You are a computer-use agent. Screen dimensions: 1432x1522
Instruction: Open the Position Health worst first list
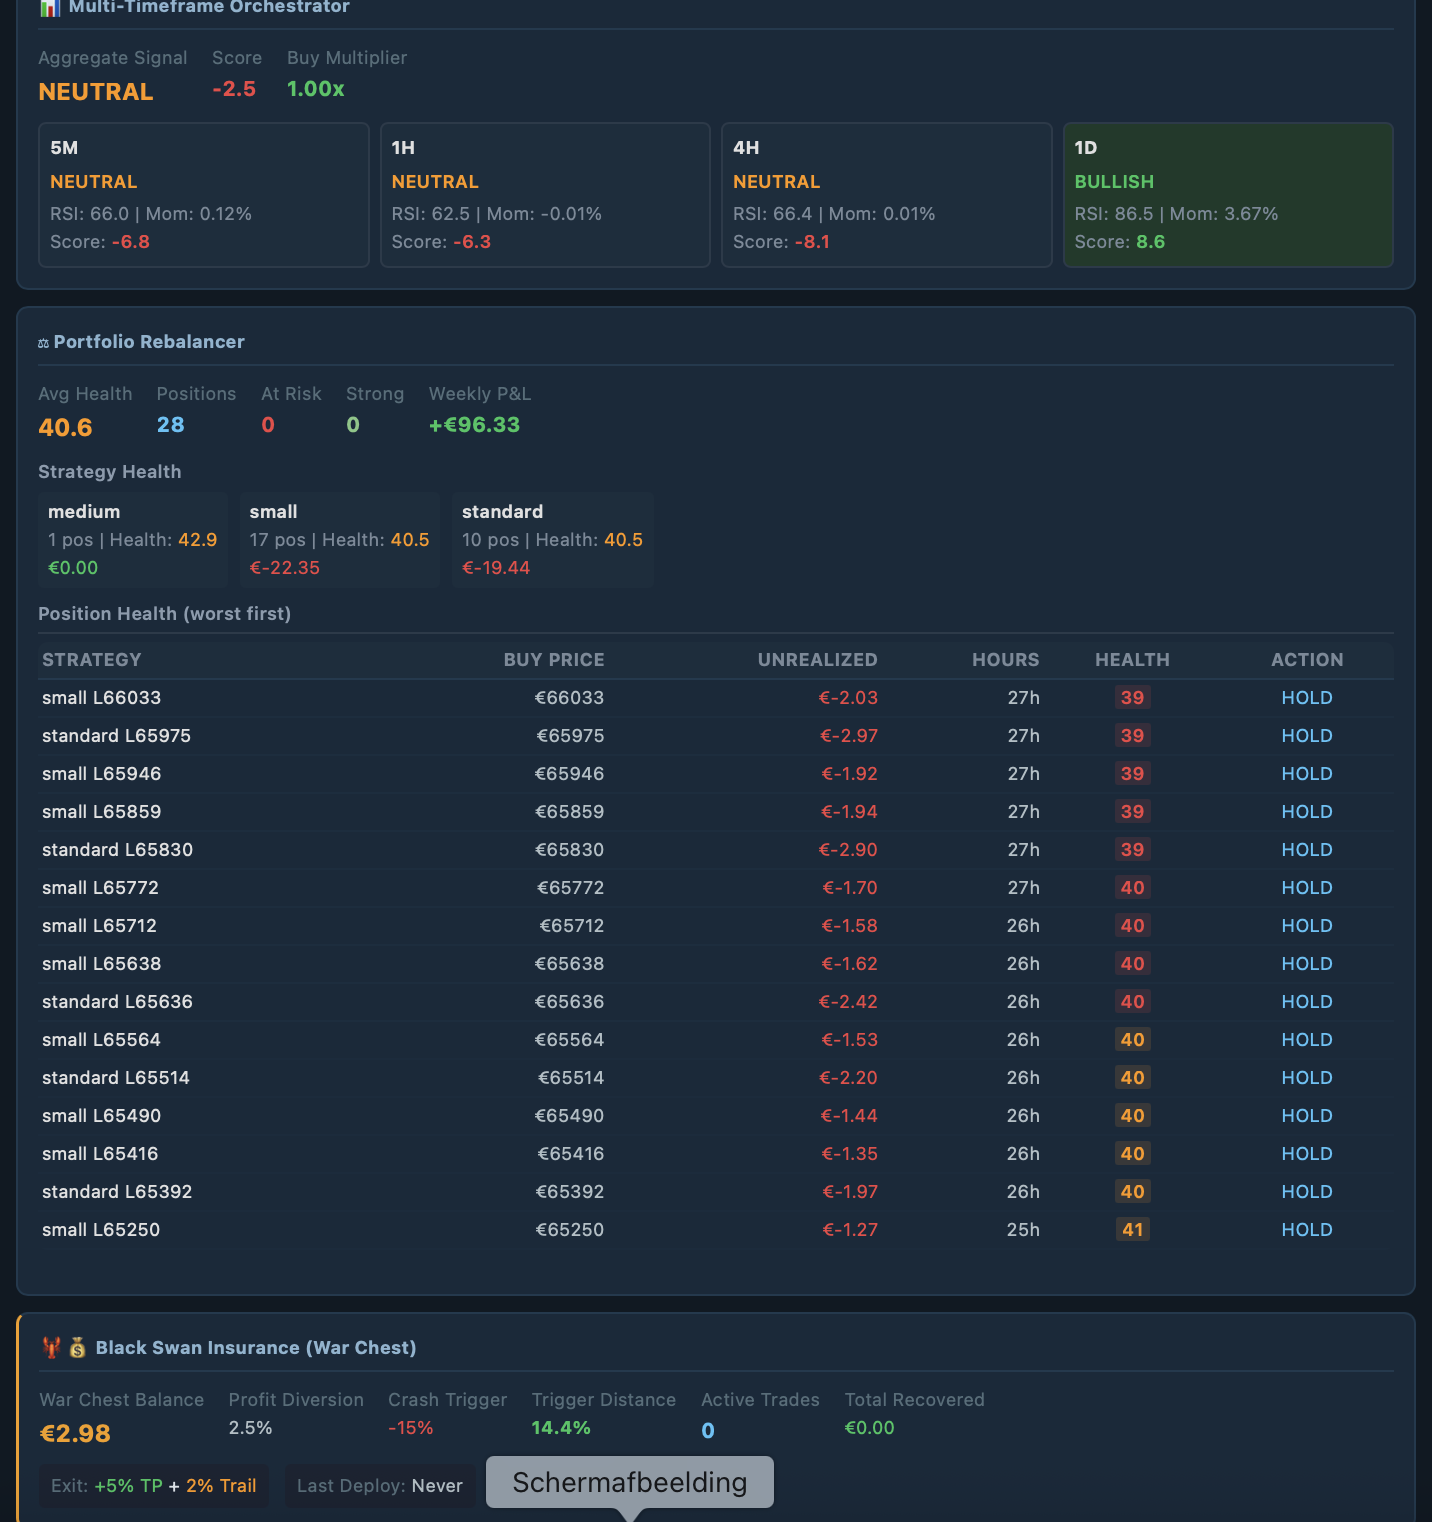164,613
